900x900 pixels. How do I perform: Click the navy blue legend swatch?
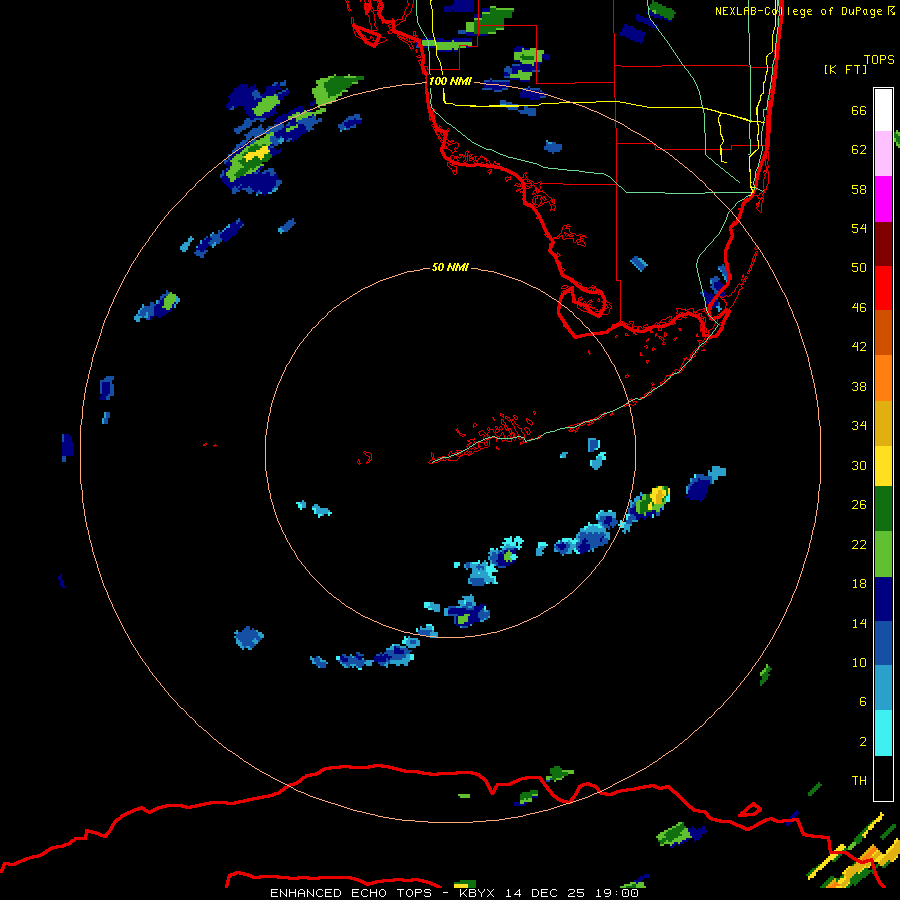pyautogui.click(x=883, y=599)
